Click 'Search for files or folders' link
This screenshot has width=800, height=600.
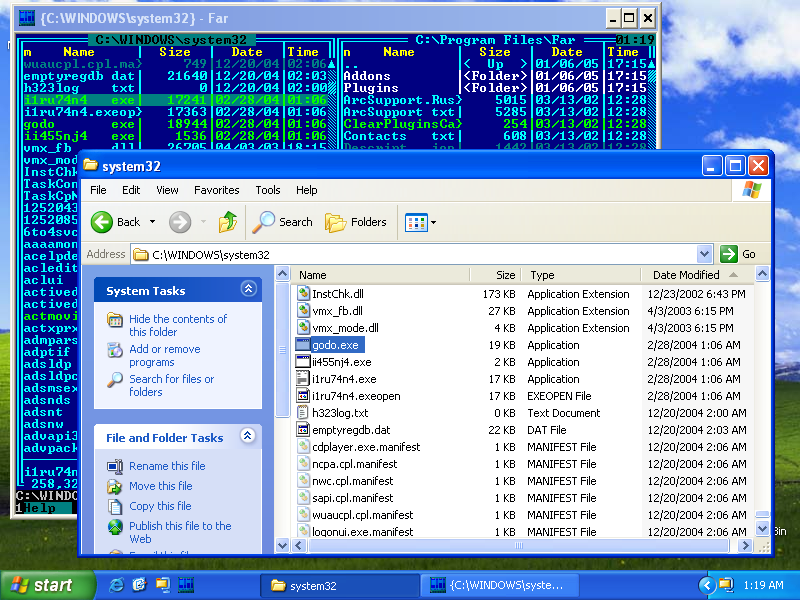(x=171, y=385)
